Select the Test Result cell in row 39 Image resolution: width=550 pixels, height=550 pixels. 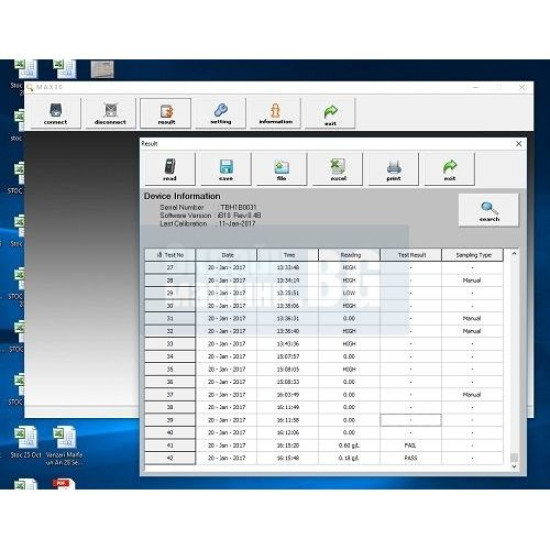(x=411, y=420)
